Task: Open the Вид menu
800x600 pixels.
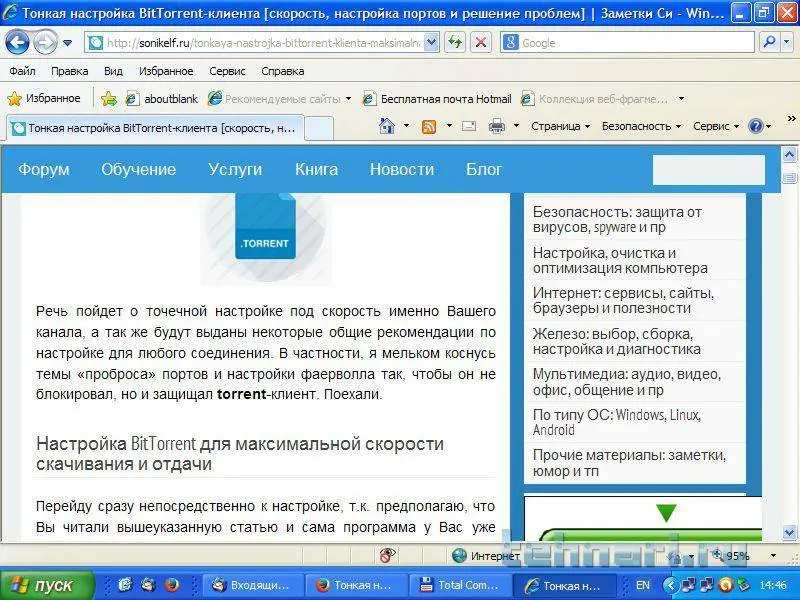Action: click(x=113, y=71)
